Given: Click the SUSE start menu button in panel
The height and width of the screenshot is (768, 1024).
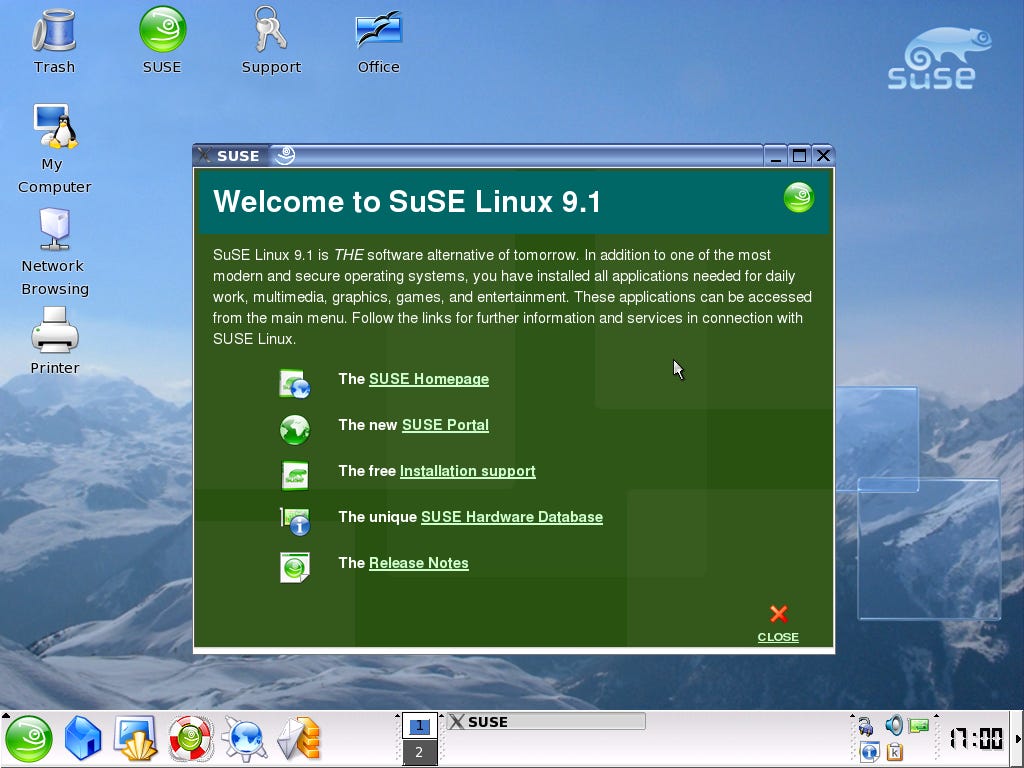Looking at the screenshot, I should point(29,739).
